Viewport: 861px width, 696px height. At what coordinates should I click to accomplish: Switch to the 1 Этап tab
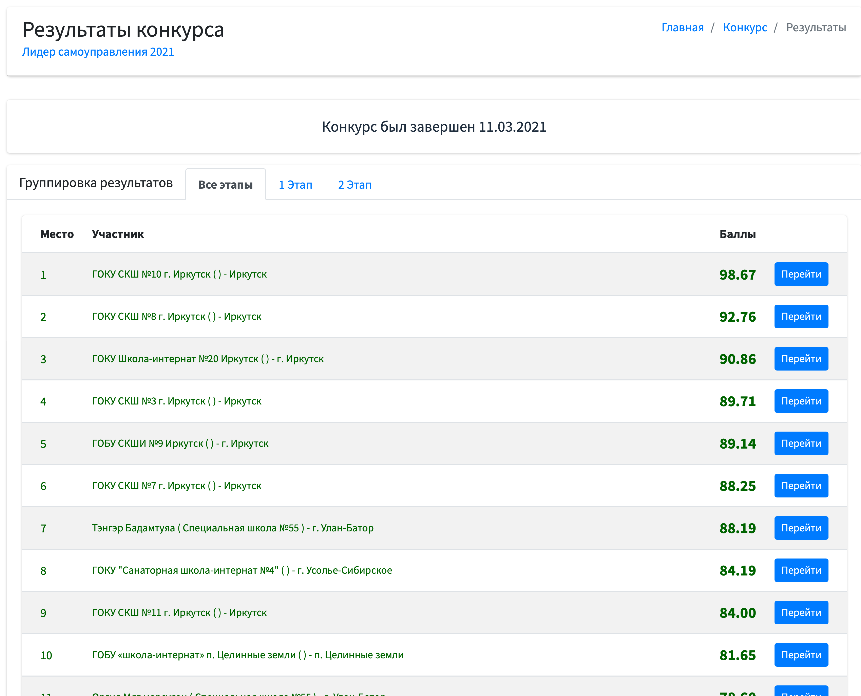click(295, 185)
